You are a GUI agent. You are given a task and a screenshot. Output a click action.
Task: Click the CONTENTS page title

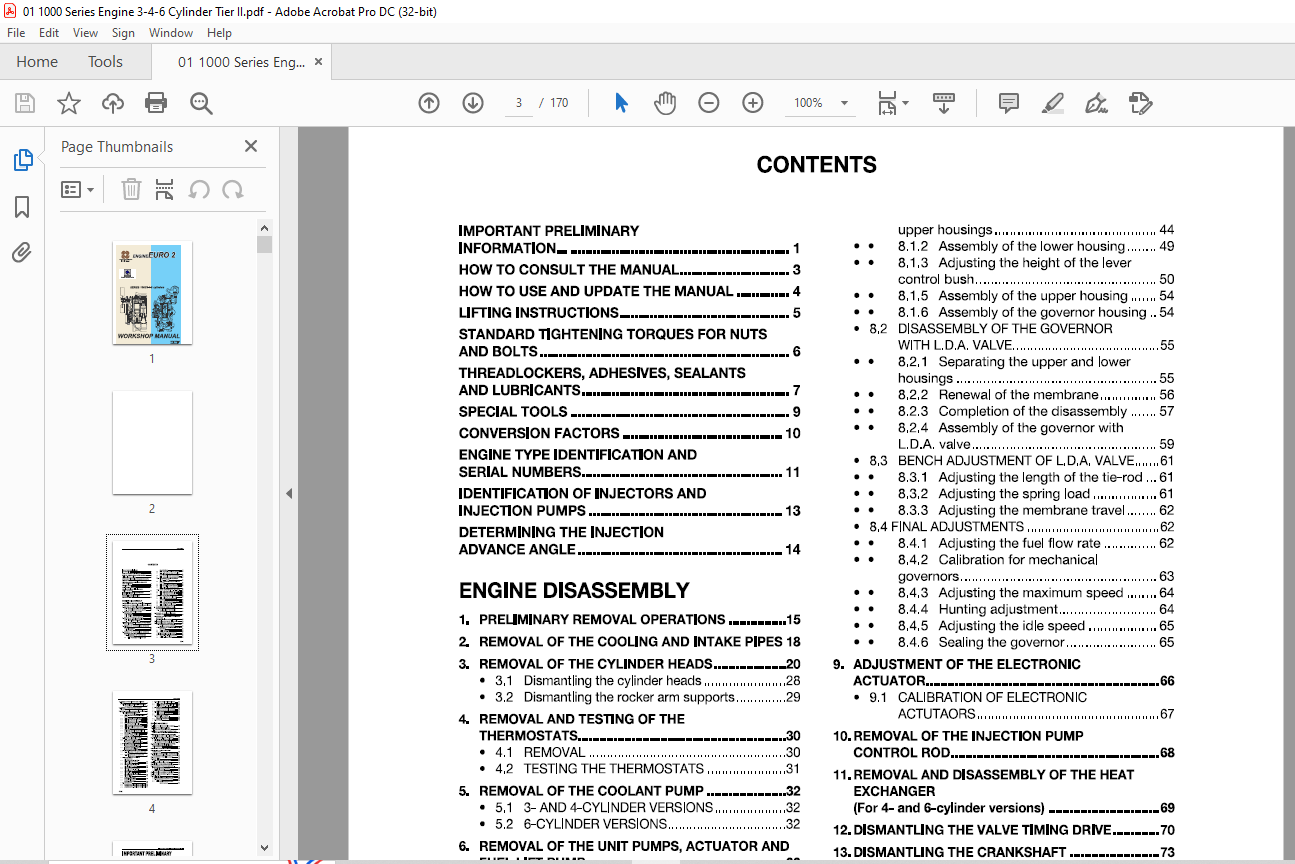click(x=816, y=165)
